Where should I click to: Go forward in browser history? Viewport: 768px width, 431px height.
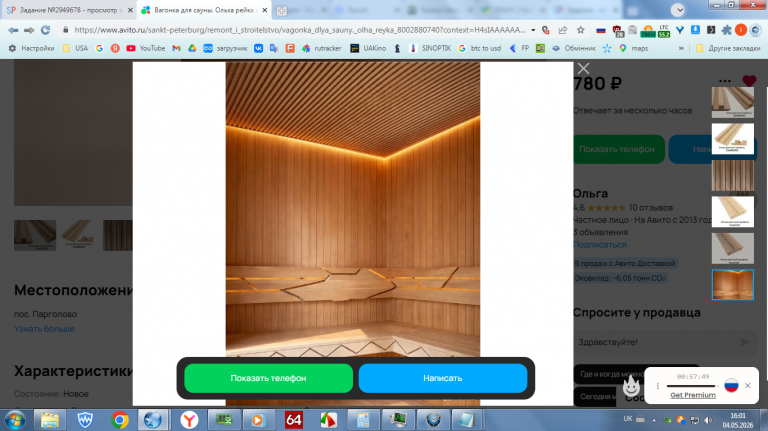click(29, 30)
